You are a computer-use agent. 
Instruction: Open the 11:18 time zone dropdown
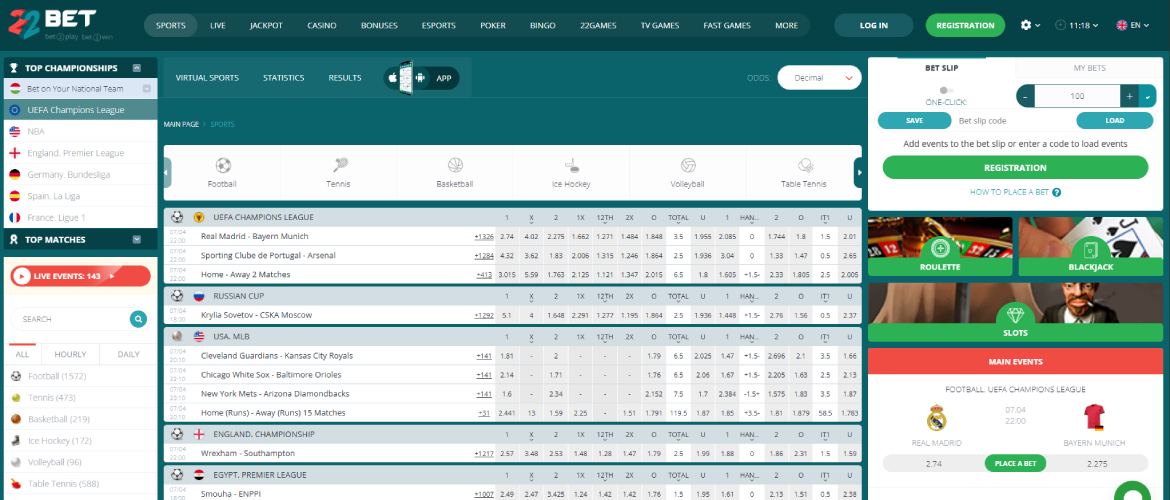[1077, 25]
